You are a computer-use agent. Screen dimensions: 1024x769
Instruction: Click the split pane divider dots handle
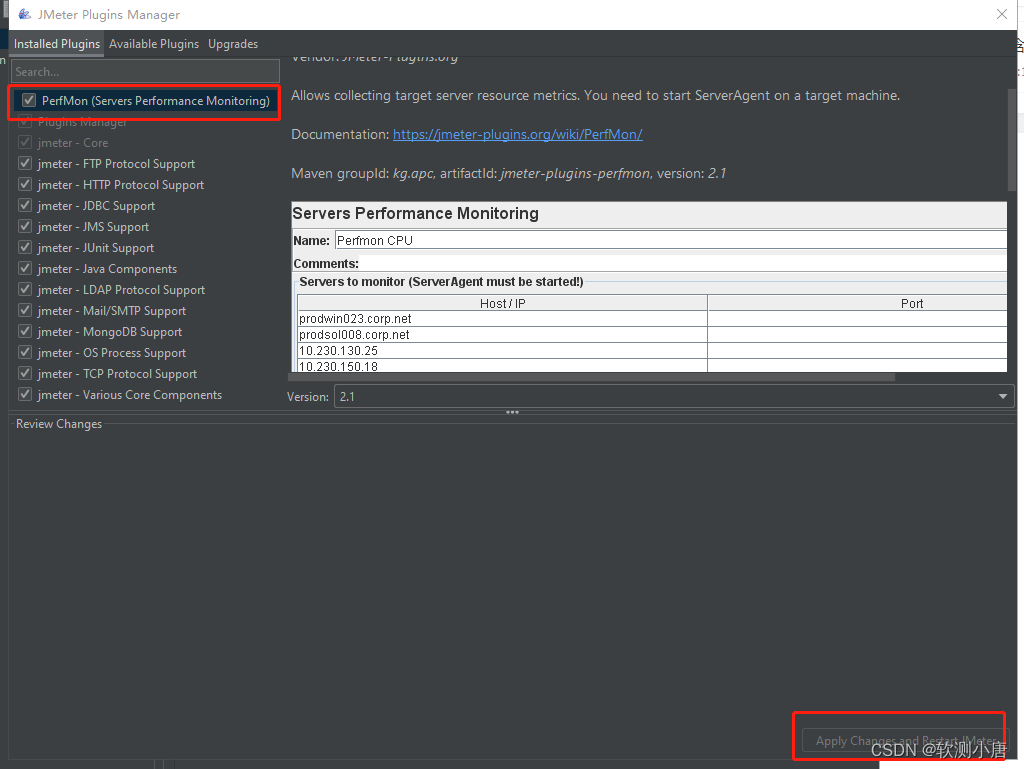click(x=512, y=413)
